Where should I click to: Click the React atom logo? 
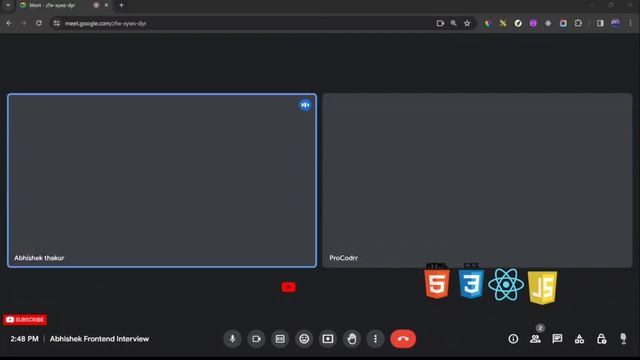point(506,284)
